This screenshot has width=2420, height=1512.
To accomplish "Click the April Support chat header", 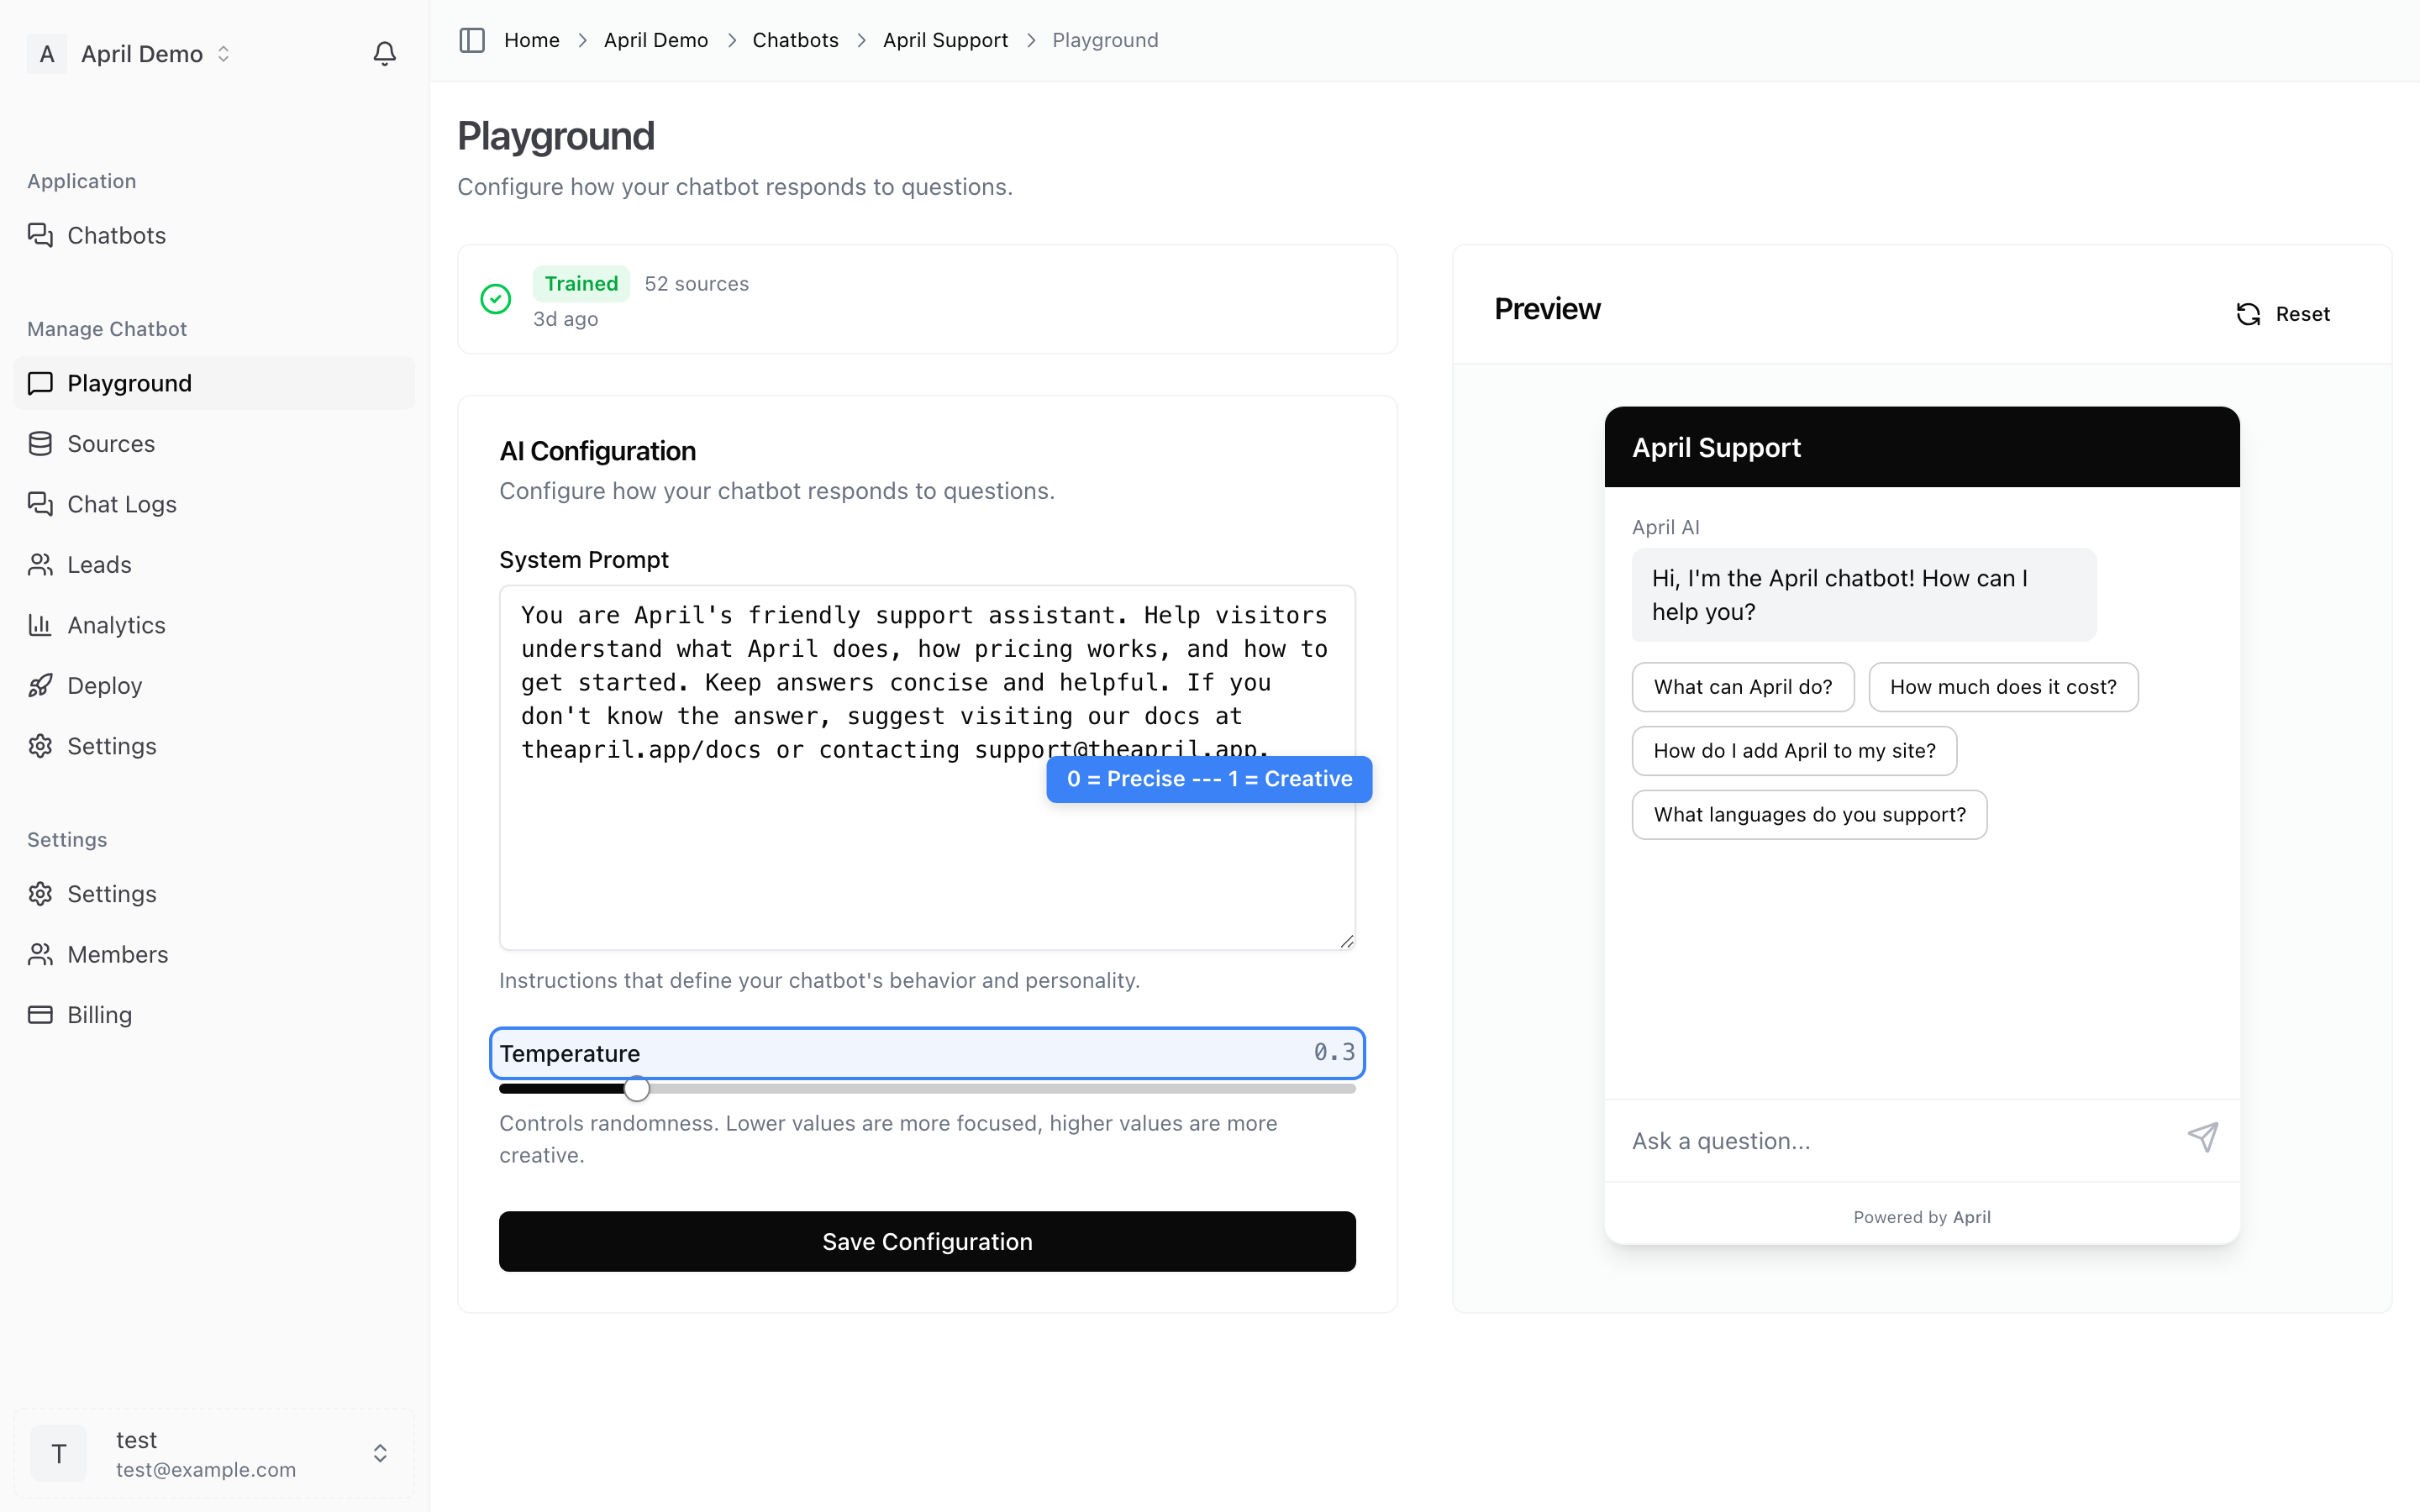I will (x=1921, y=447).
